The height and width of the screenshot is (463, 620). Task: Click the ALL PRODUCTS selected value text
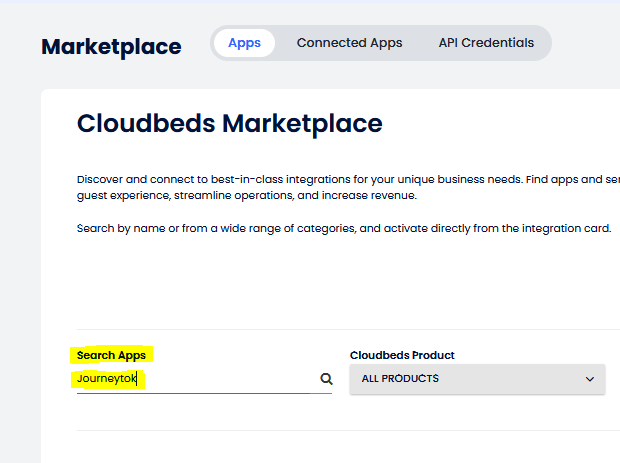[x=400, y=379]
